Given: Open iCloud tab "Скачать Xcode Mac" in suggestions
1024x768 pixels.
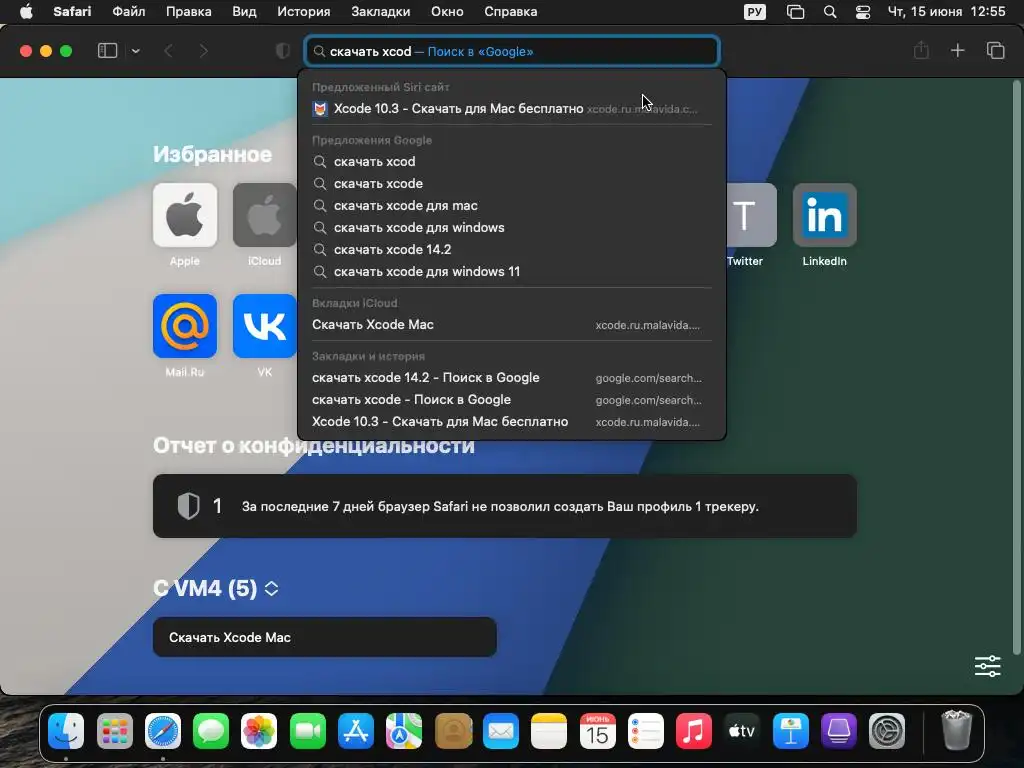Looking at the screenshot, I should 512,325.
